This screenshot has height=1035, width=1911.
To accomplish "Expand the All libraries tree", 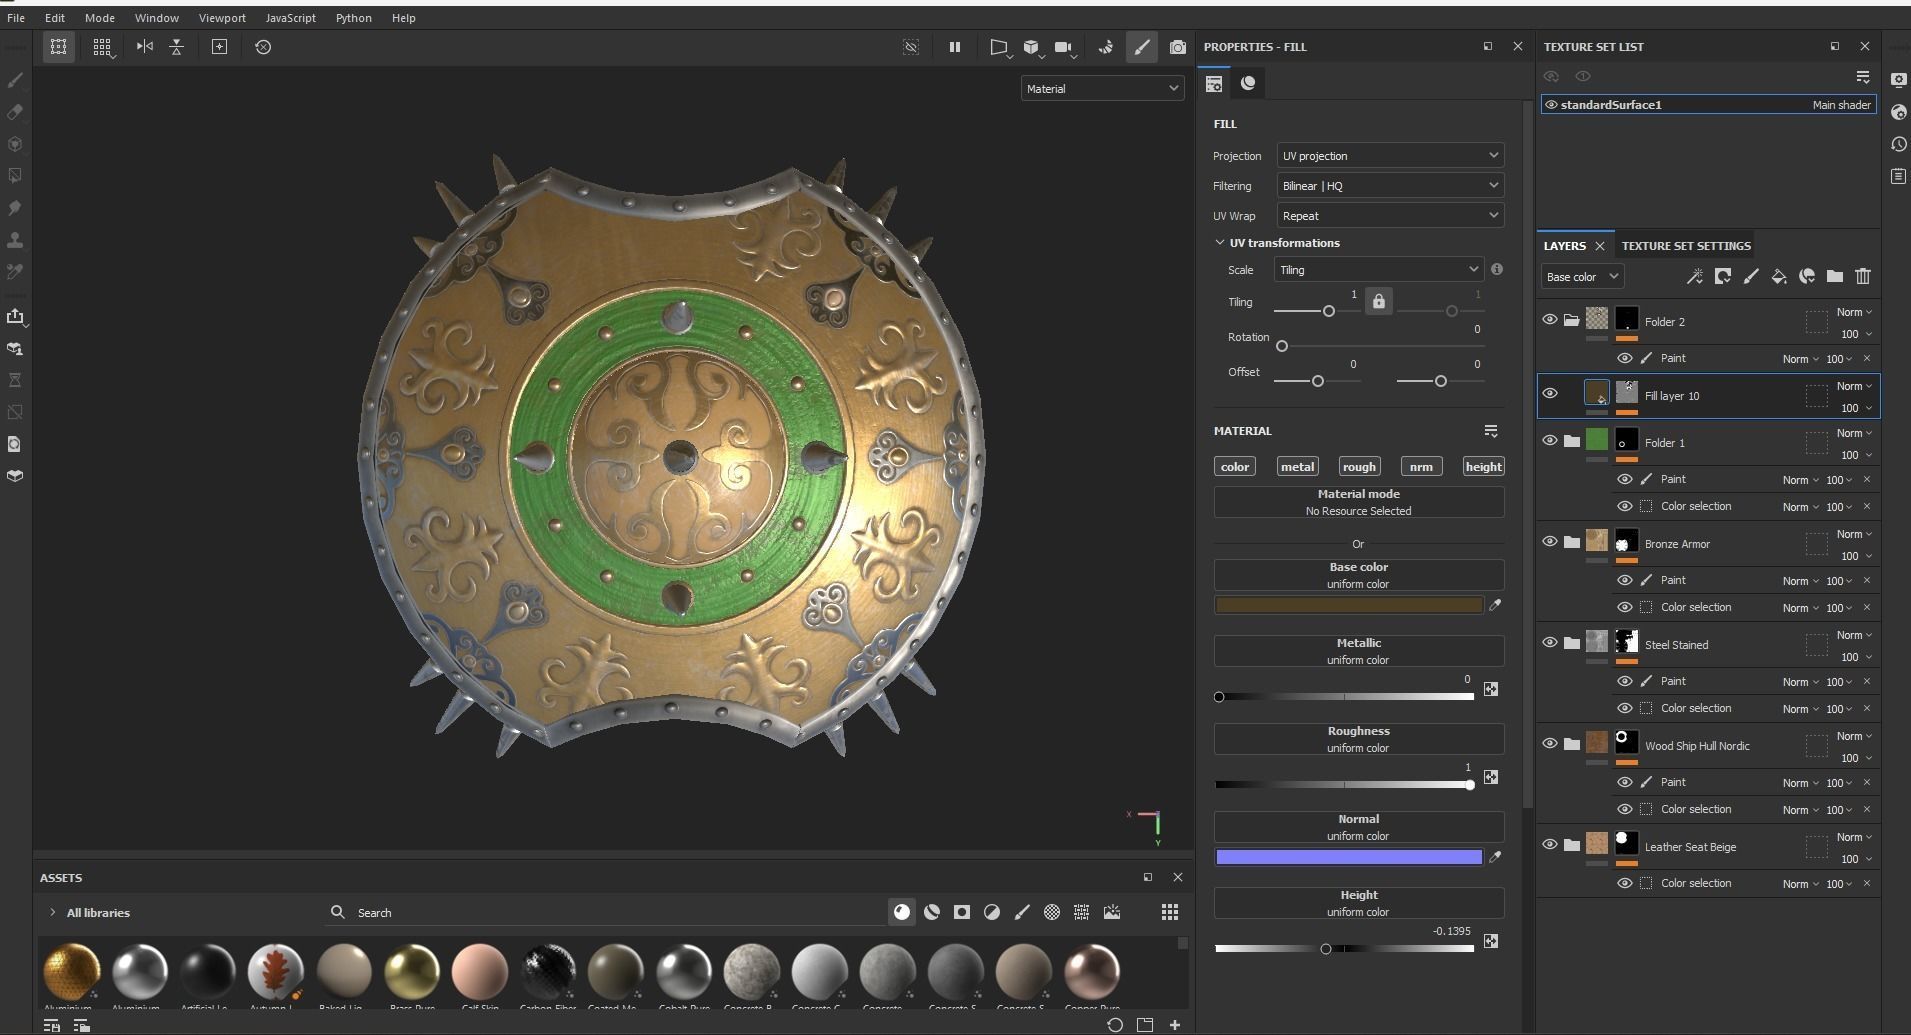I will 52,913.
